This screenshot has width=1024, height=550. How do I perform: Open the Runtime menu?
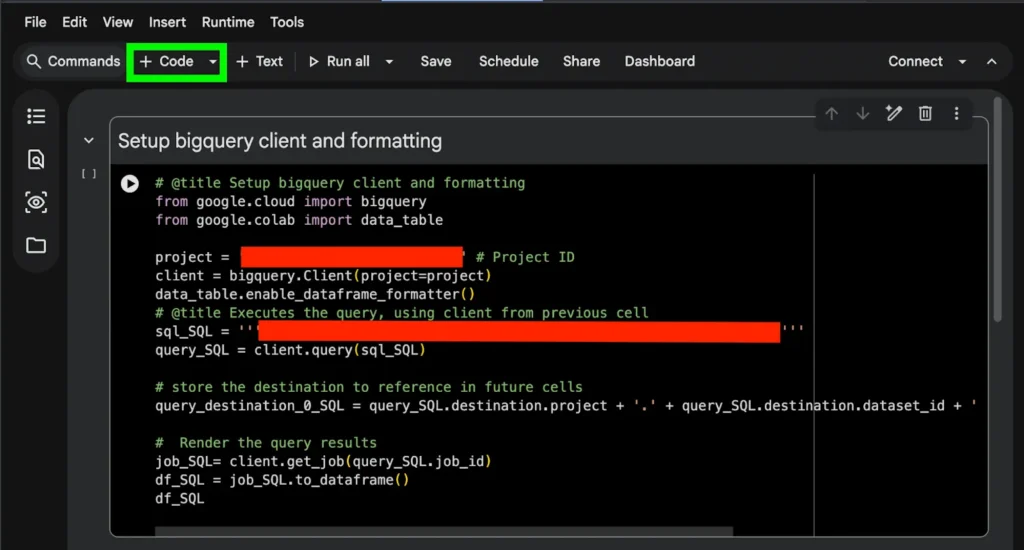pyautogui.click(x=228, y=22)
